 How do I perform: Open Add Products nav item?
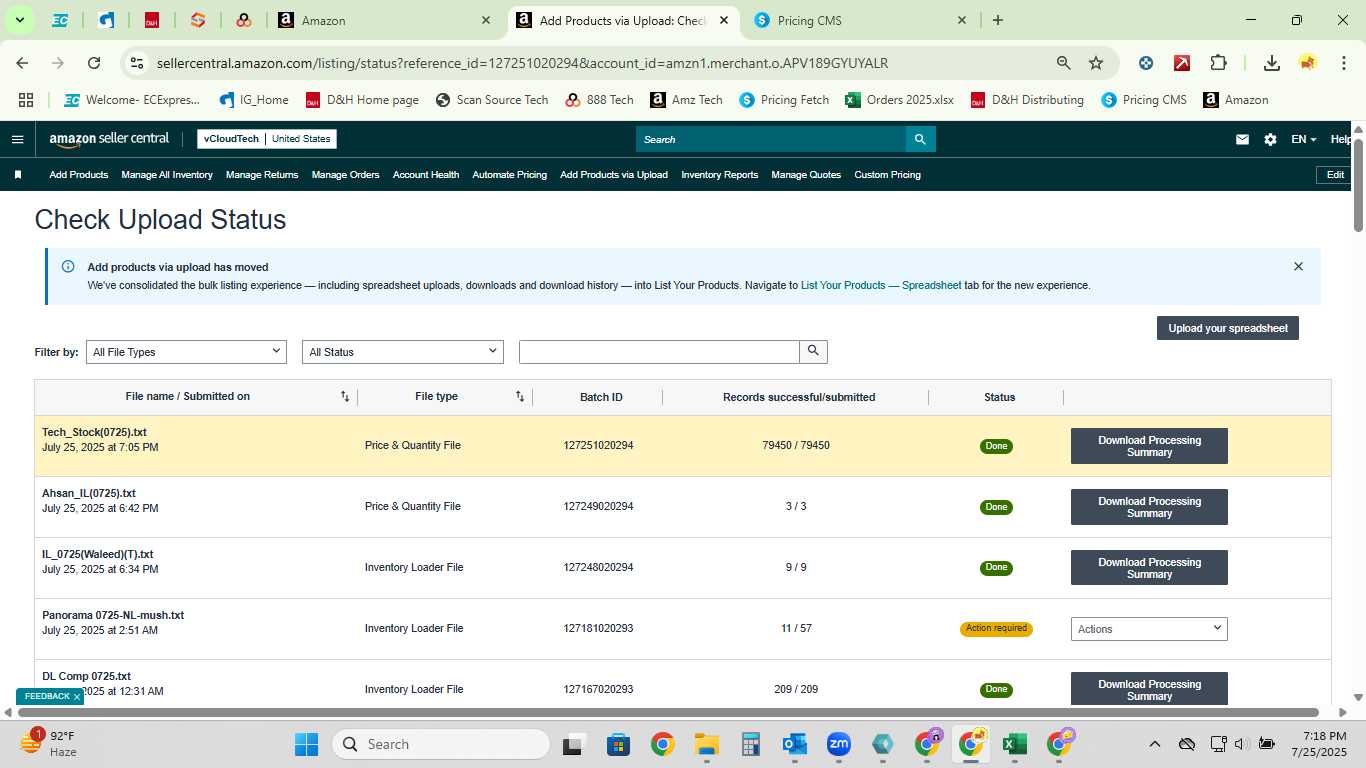click(x=79, y=175)
